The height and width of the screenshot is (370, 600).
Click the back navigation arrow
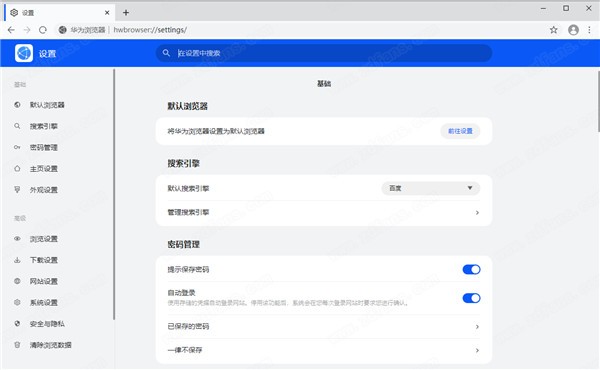click(11, 30)
